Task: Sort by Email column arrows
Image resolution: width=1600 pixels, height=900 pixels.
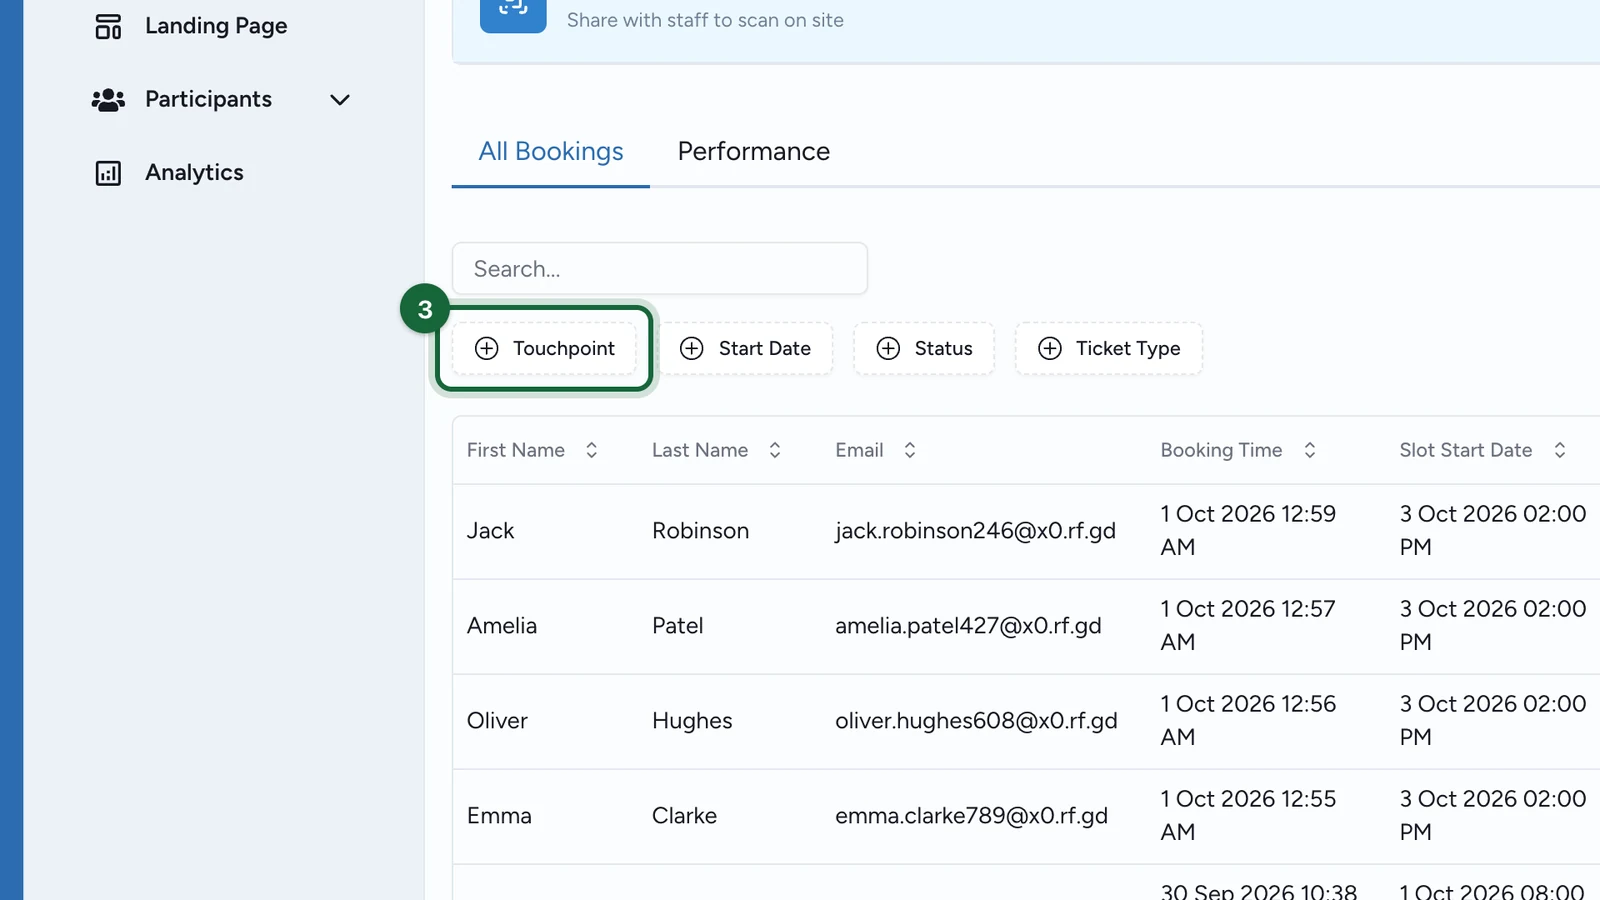Action: [x=910, y=450]
